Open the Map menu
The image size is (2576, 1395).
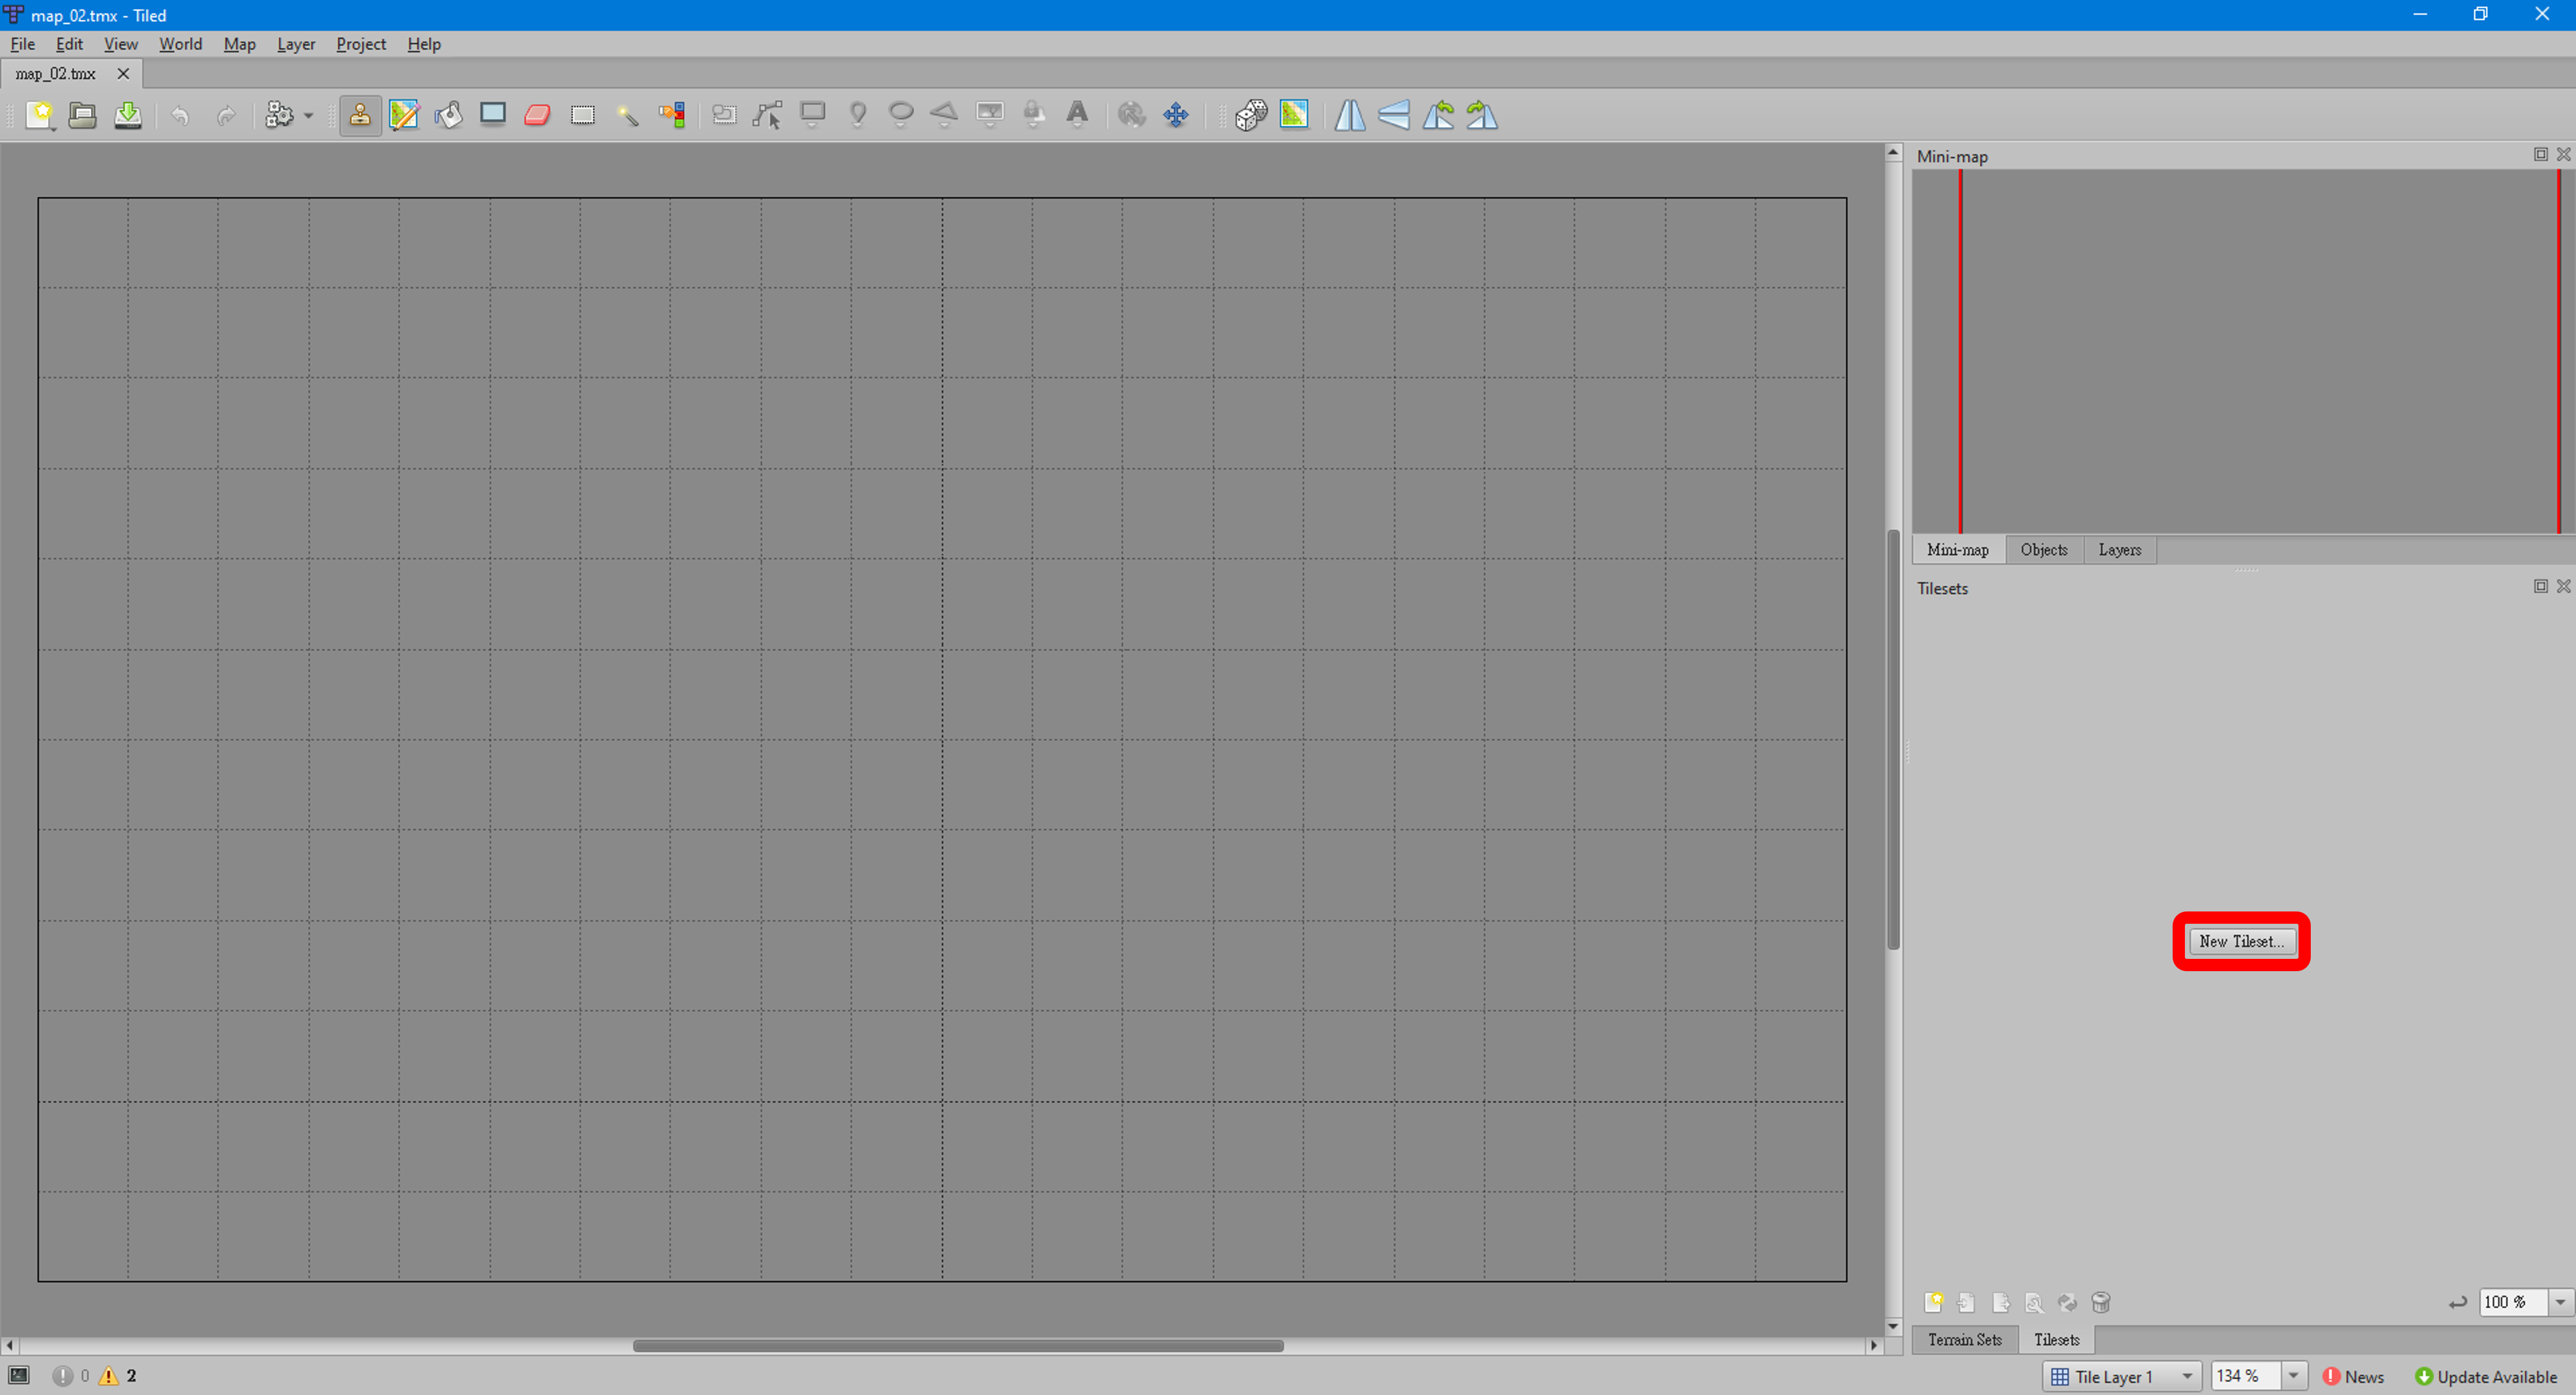click(239, 44)
